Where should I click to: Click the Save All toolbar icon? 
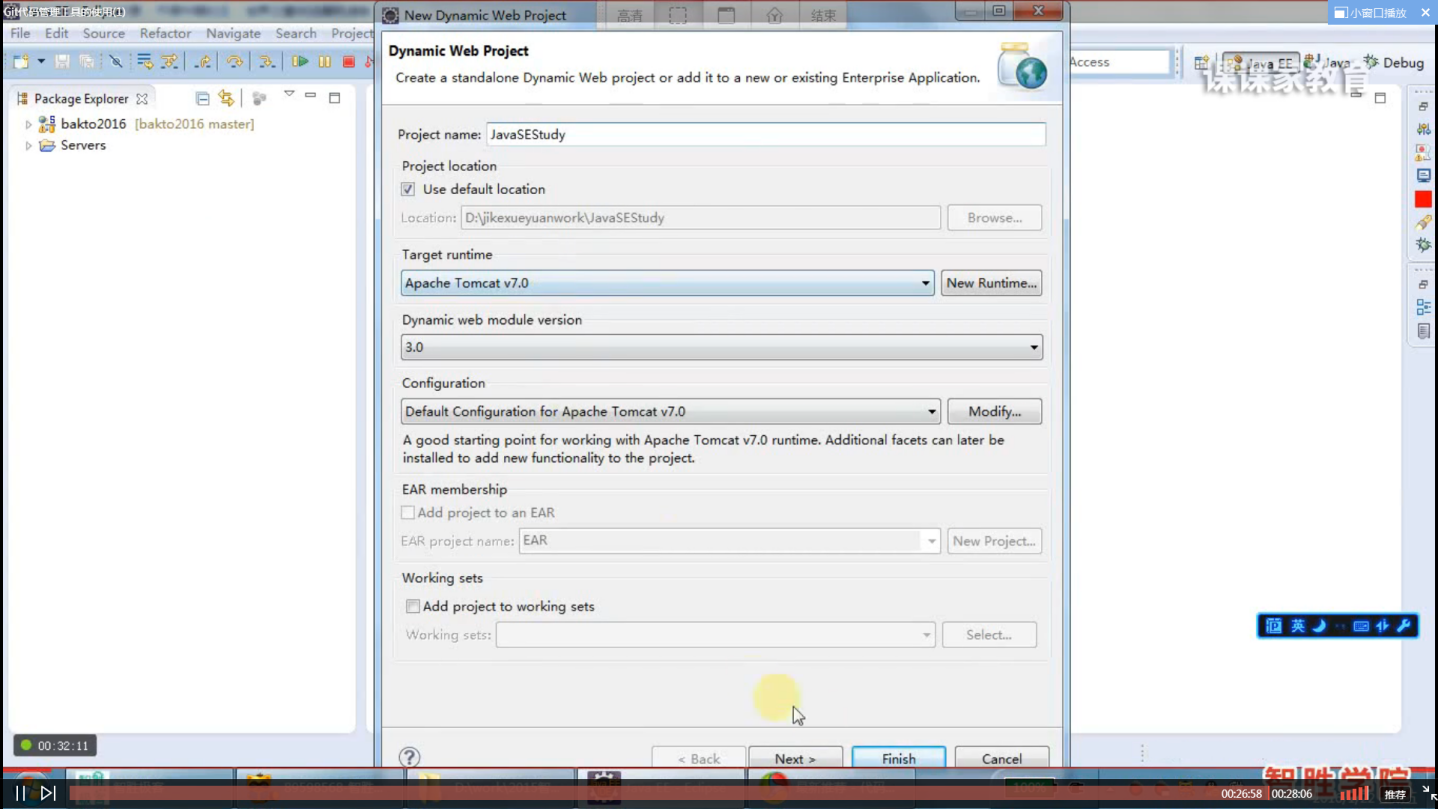pos(87,62)
